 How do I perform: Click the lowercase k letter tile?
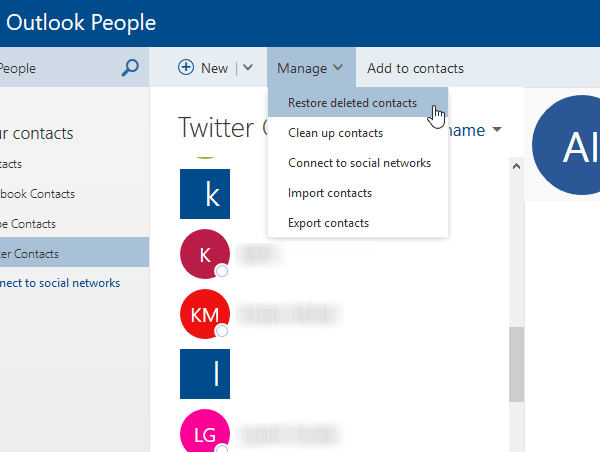(205, 194)
